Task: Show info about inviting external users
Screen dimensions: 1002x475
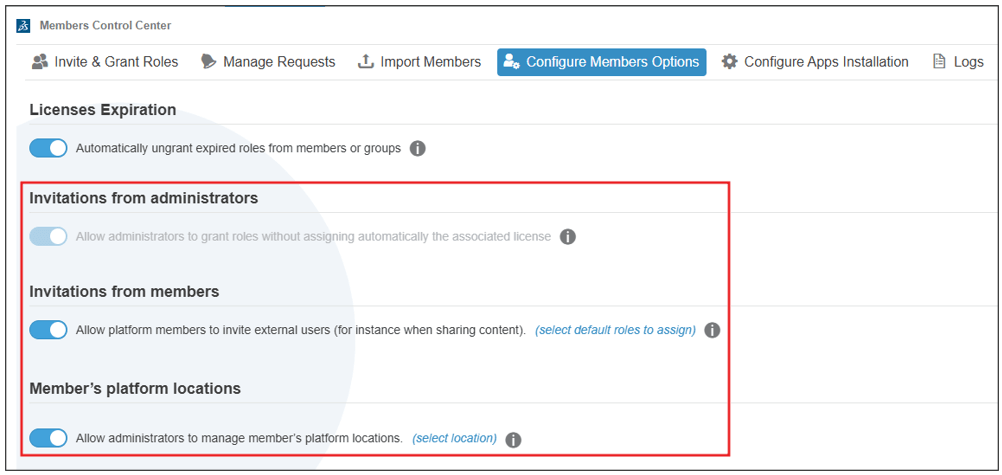Action: (x=712, y=331)
